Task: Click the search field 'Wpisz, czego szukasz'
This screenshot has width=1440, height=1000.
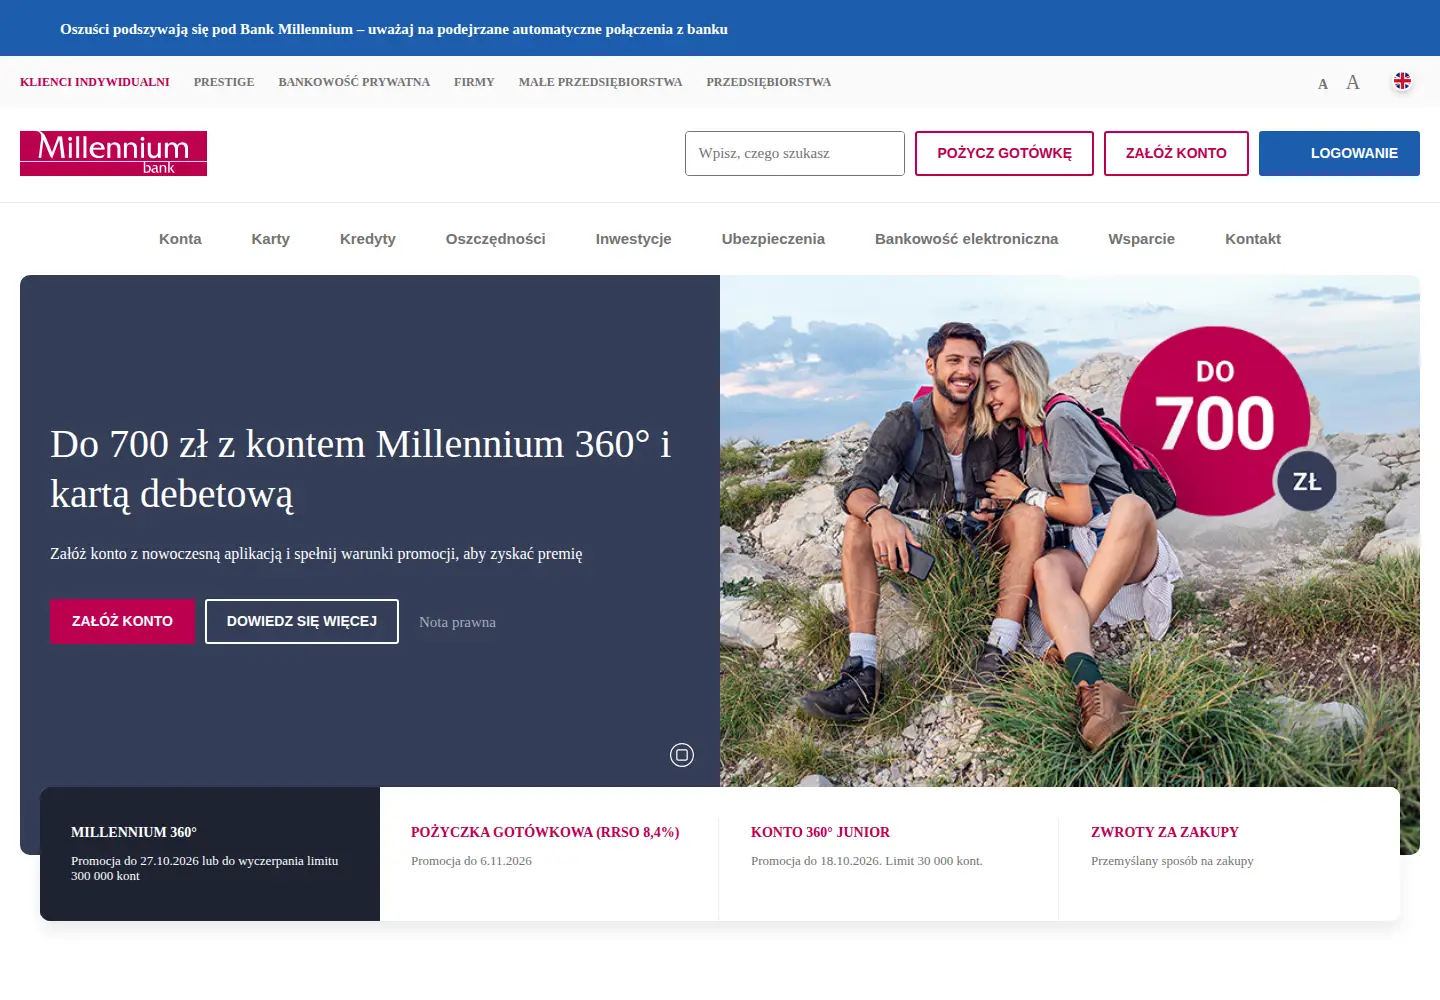Action: (x=795, y=153)
